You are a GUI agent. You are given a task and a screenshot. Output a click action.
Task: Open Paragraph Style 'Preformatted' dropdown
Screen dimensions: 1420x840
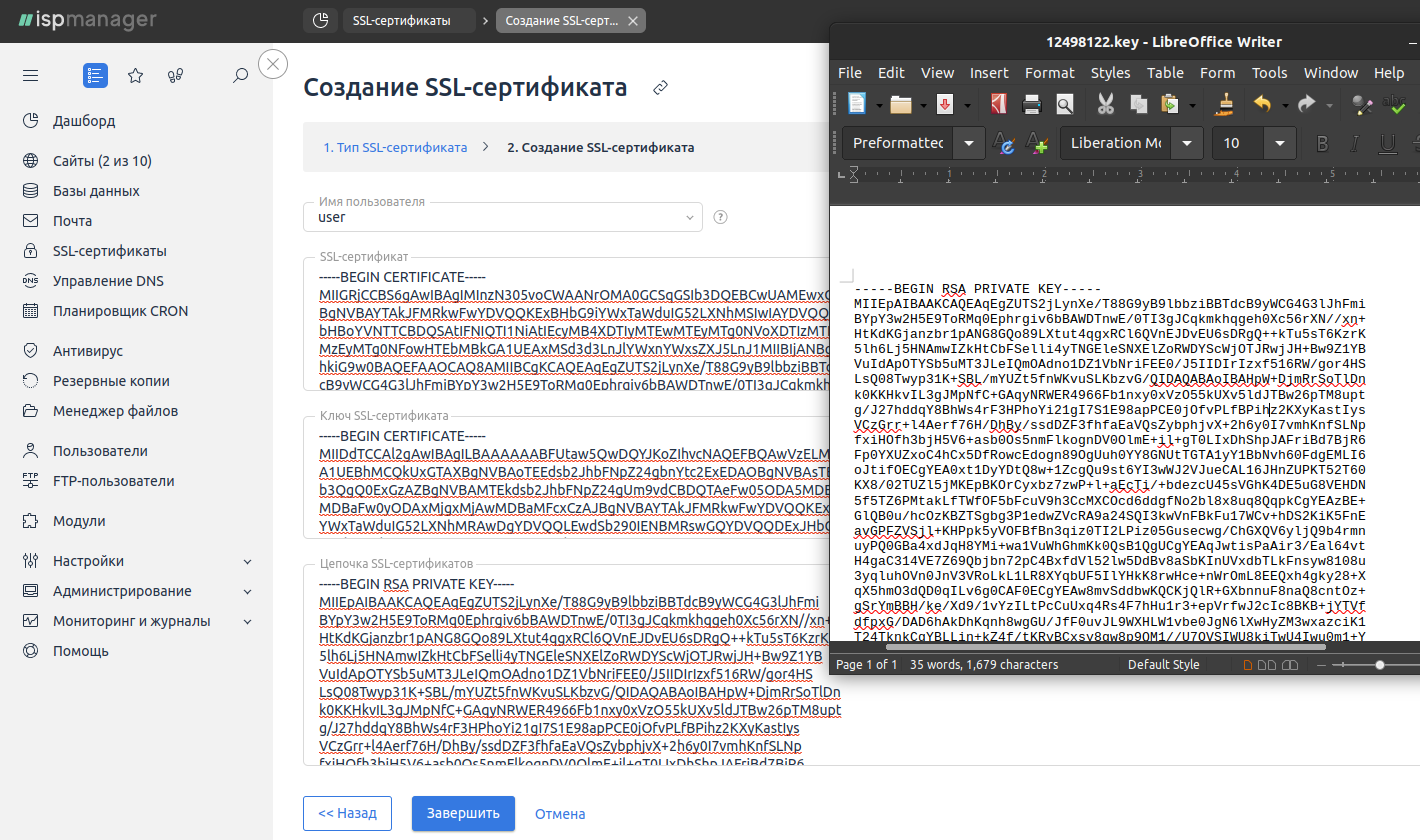pyautogui.click(x=969, y=144)
